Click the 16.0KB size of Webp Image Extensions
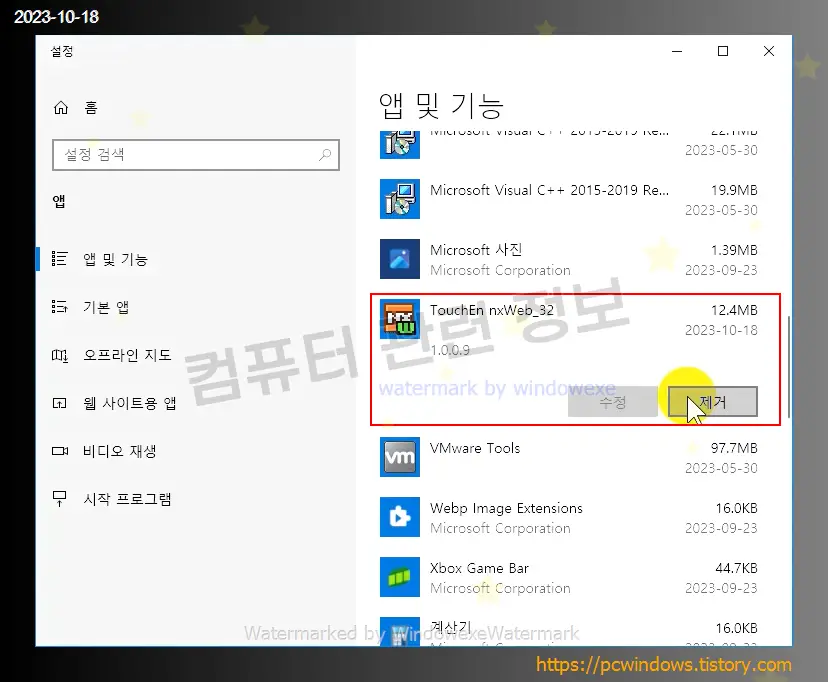Screen dimensions: 828x682 (x=736, y=508)
